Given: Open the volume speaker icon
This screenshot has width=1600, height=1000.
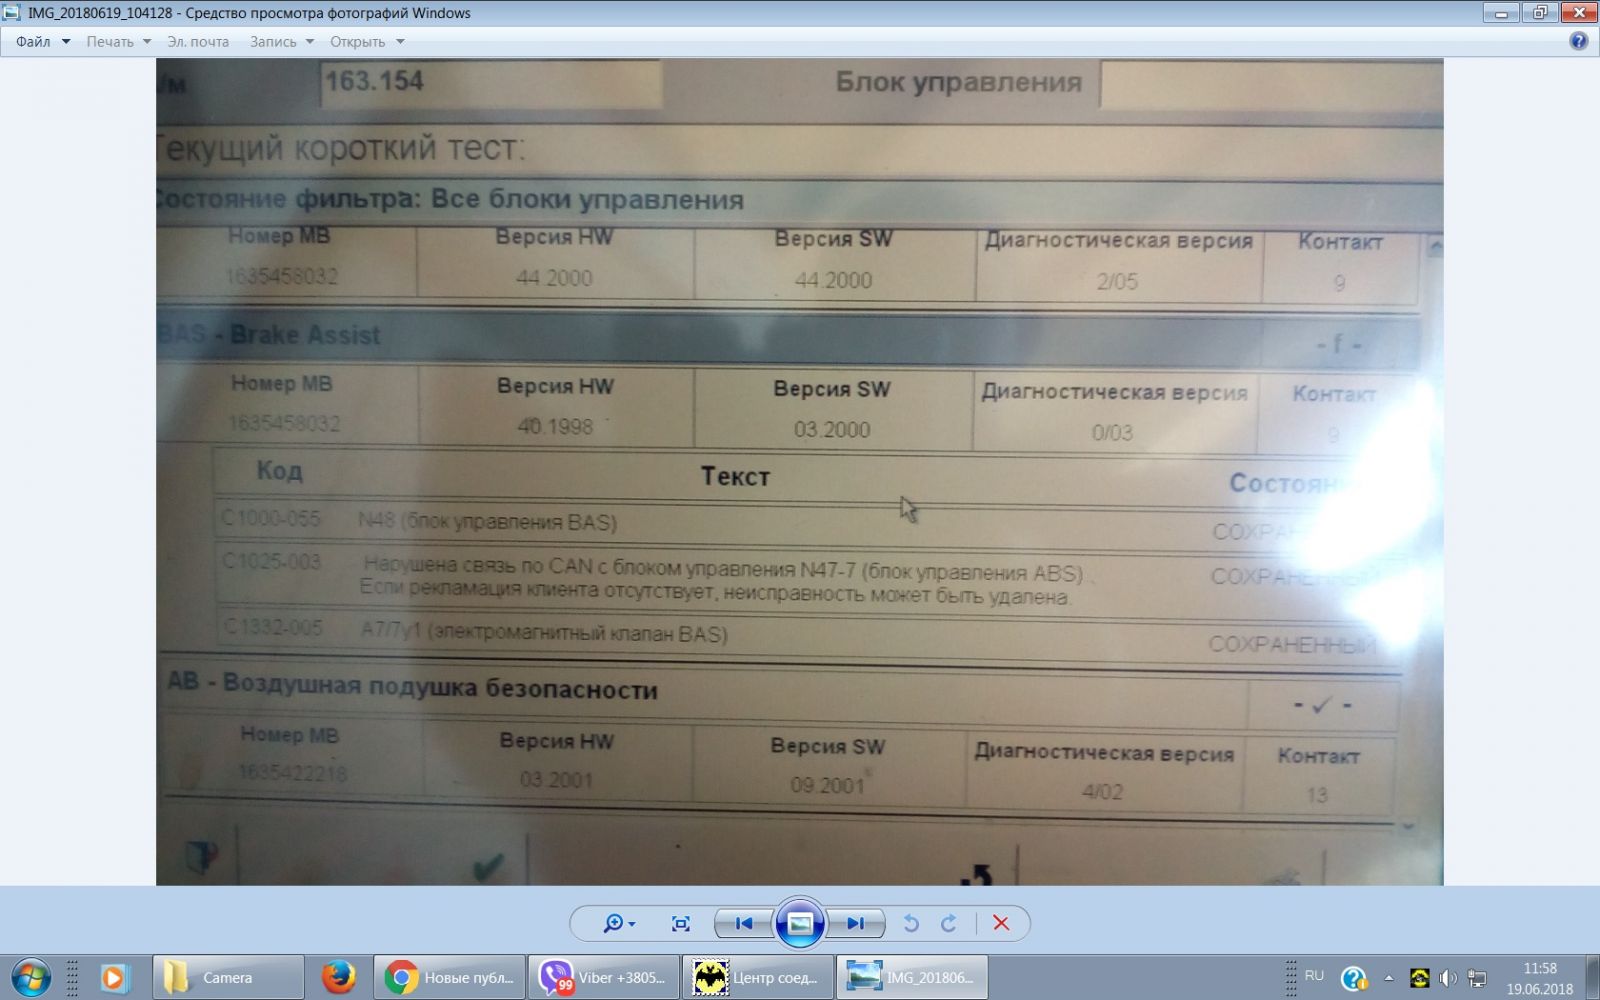Looking at the screenshot, I should (x=1448, y=978).
